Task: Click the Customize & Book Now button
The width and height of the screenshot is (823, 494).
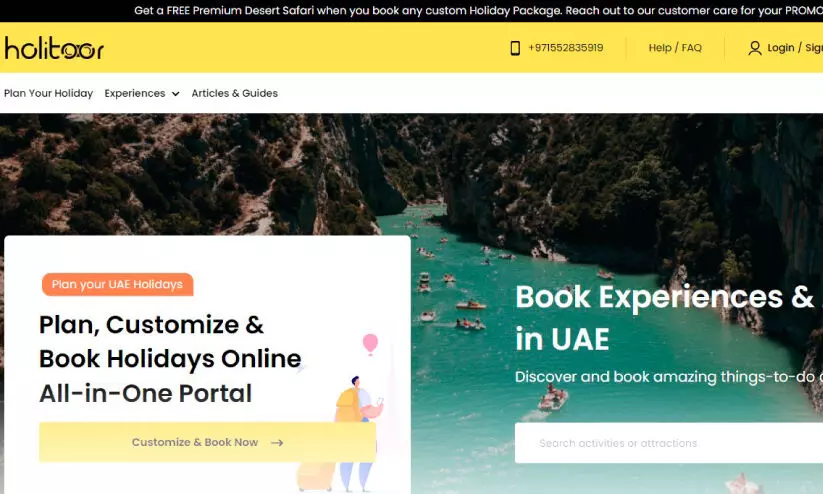Action: pos(207,442)
